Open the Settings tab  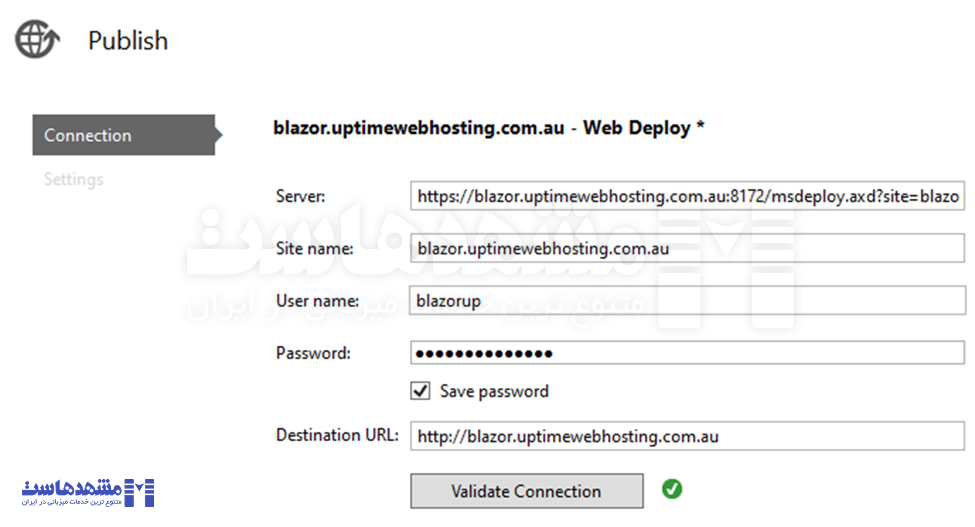click(74, 180)
